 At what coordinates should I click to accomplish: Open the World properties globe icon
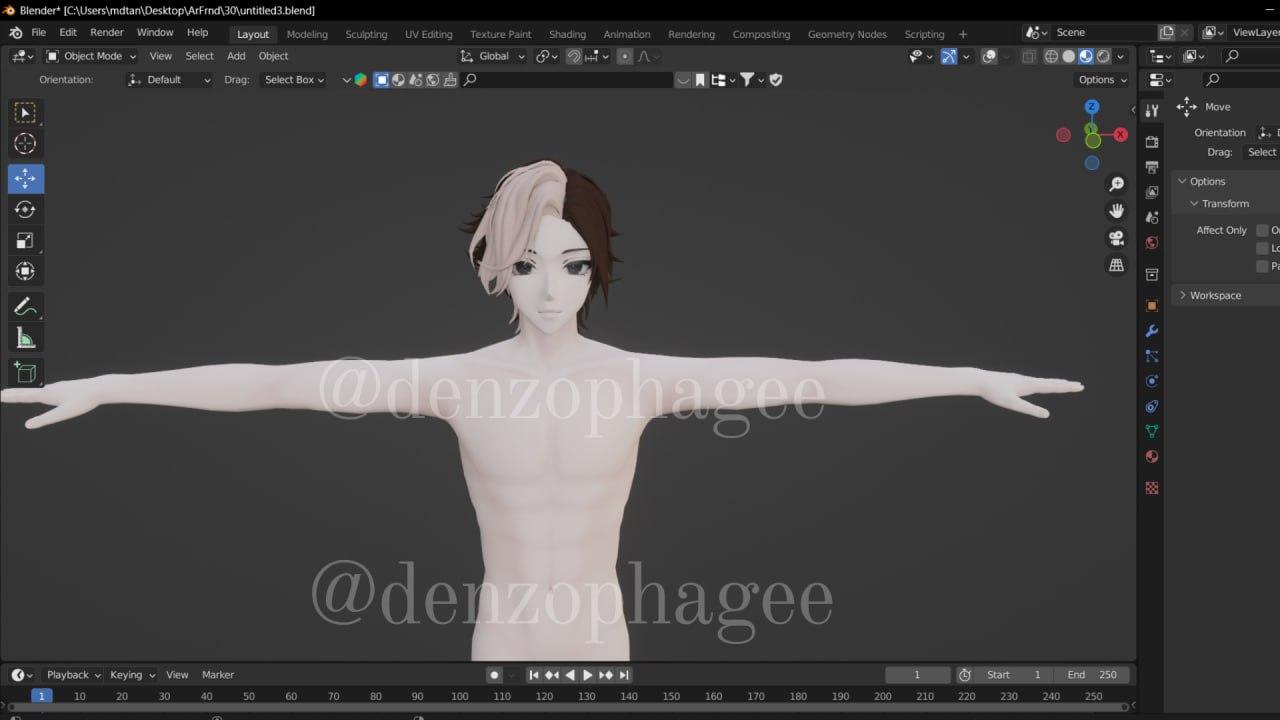pos(1152,242)
